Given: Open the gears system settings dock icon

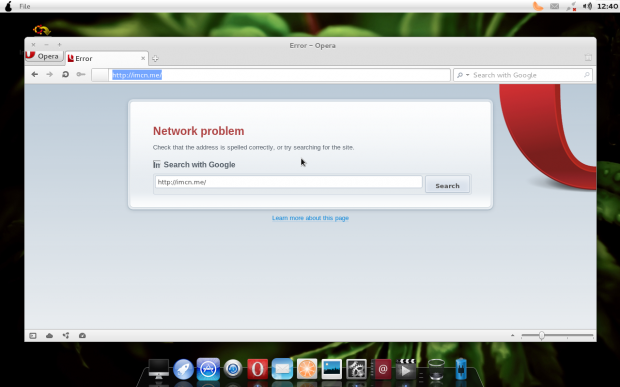Looking at the screenshot, I should [x=356, y=369].
